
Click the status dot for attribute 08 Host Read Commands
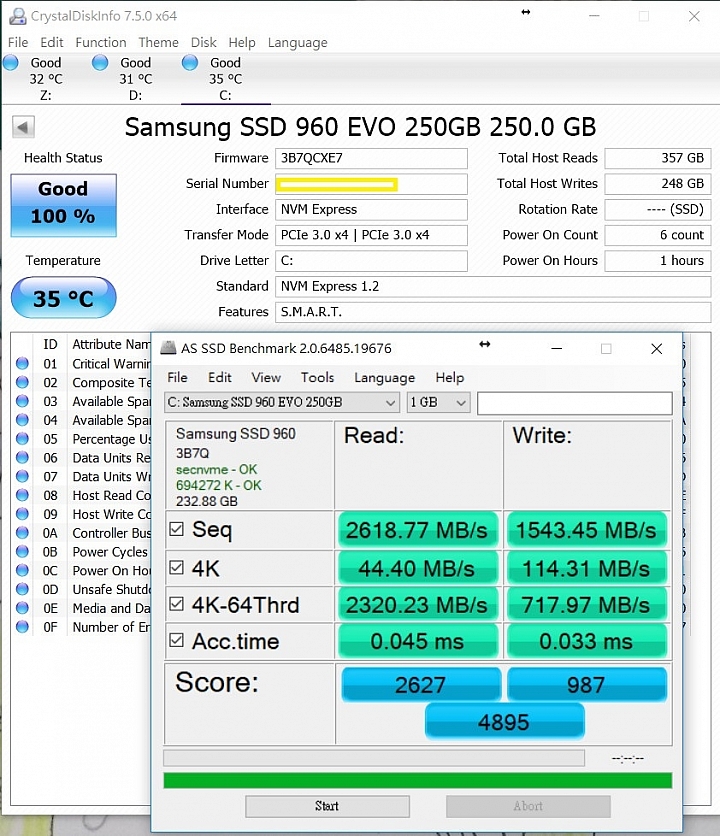[22, 495]
